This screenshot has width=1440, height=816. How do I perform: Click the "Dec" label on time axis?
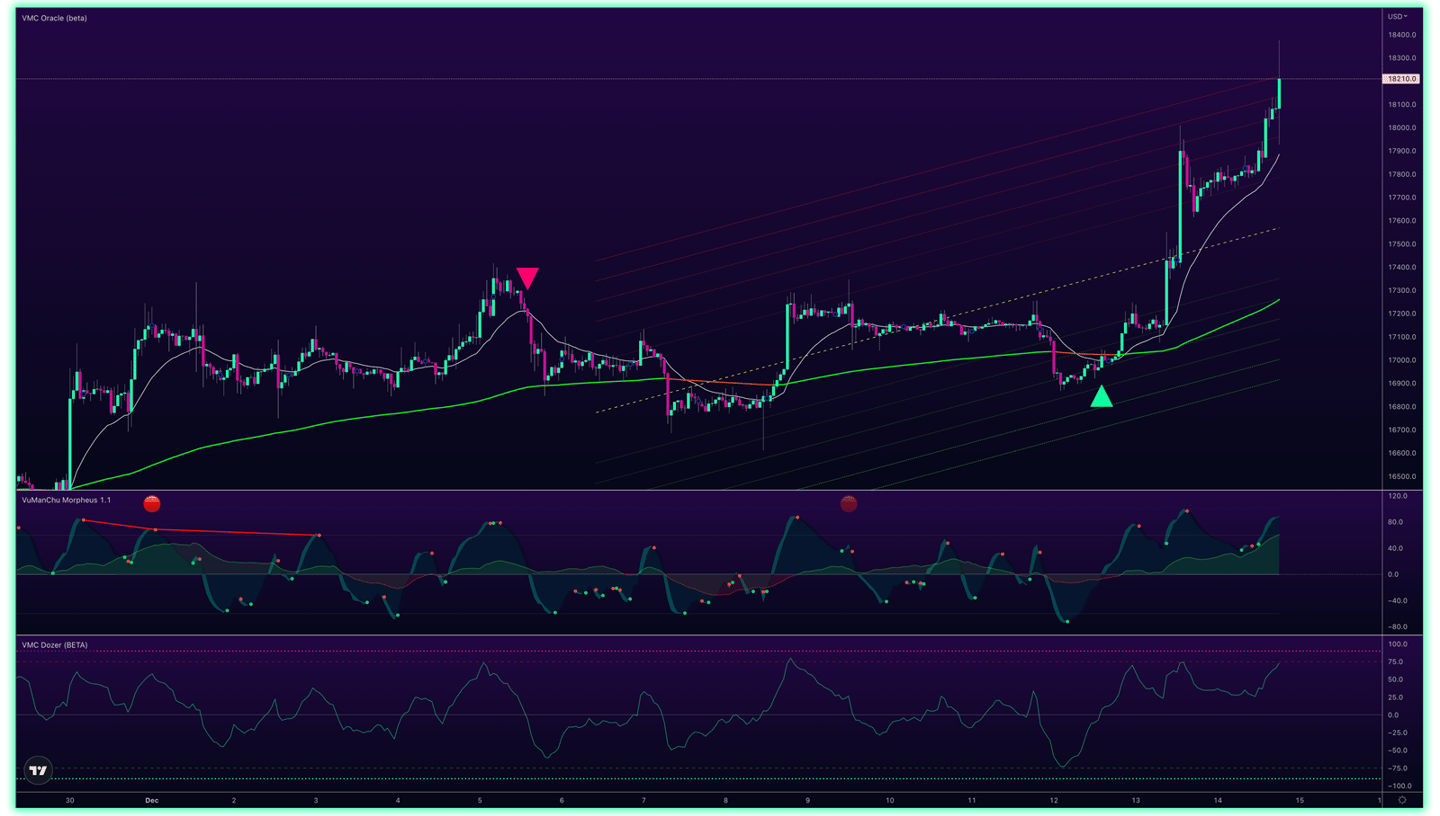(151, 800)
